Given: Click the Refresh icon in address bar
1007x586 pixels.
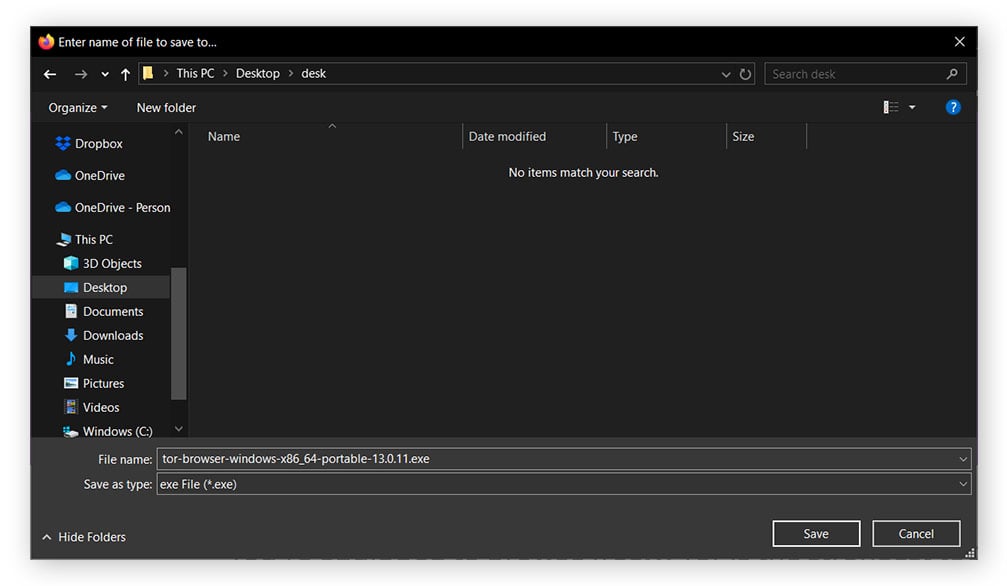Looking at the screenshot, I should click(x=745, y=74).
